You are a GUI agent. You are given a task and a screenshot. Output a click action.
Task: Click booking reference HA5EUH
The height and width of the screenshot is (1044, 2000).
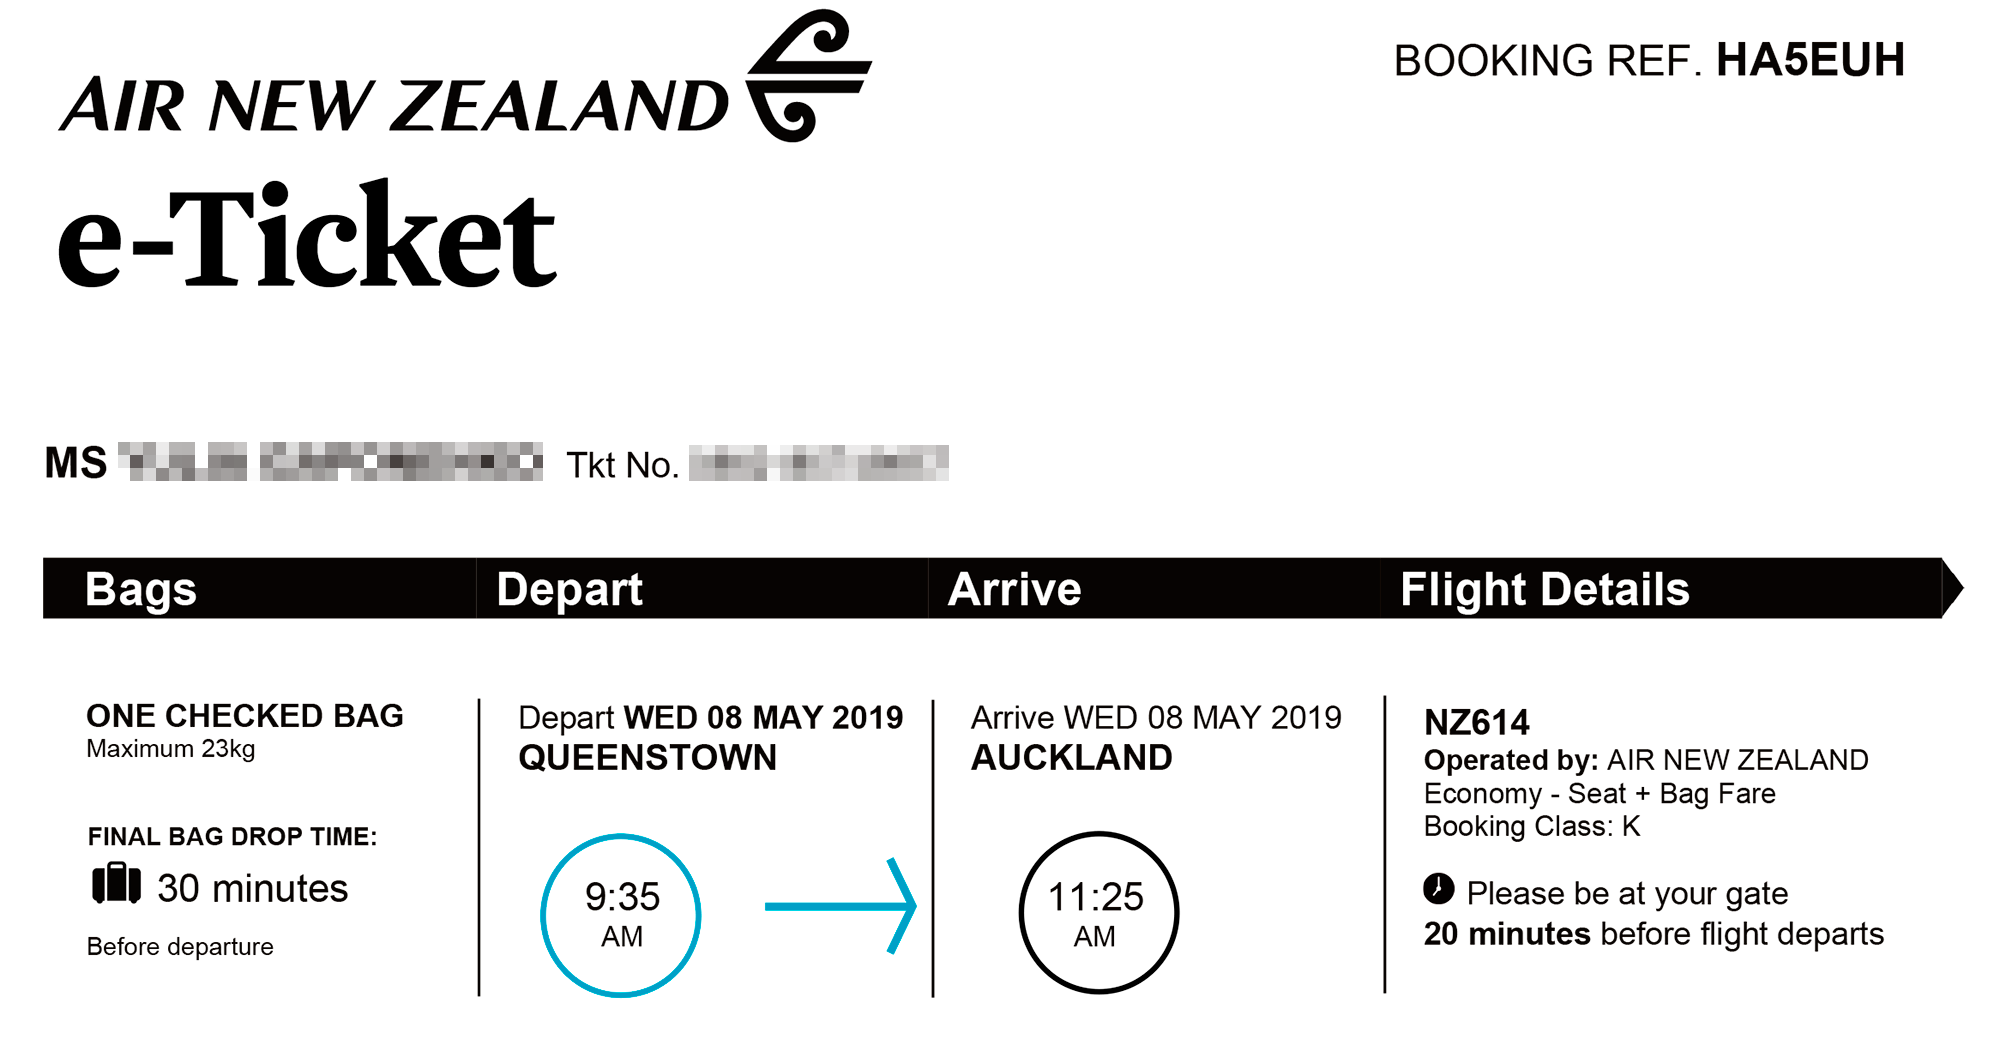pos(1810,60)
